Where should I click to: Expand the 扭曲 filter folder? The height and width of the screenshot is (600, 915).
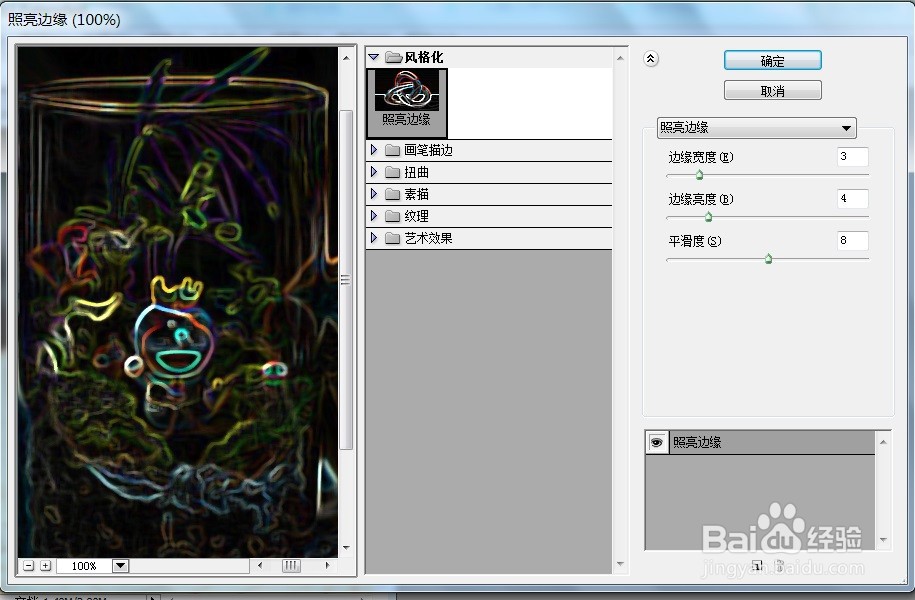coord(374,172)
